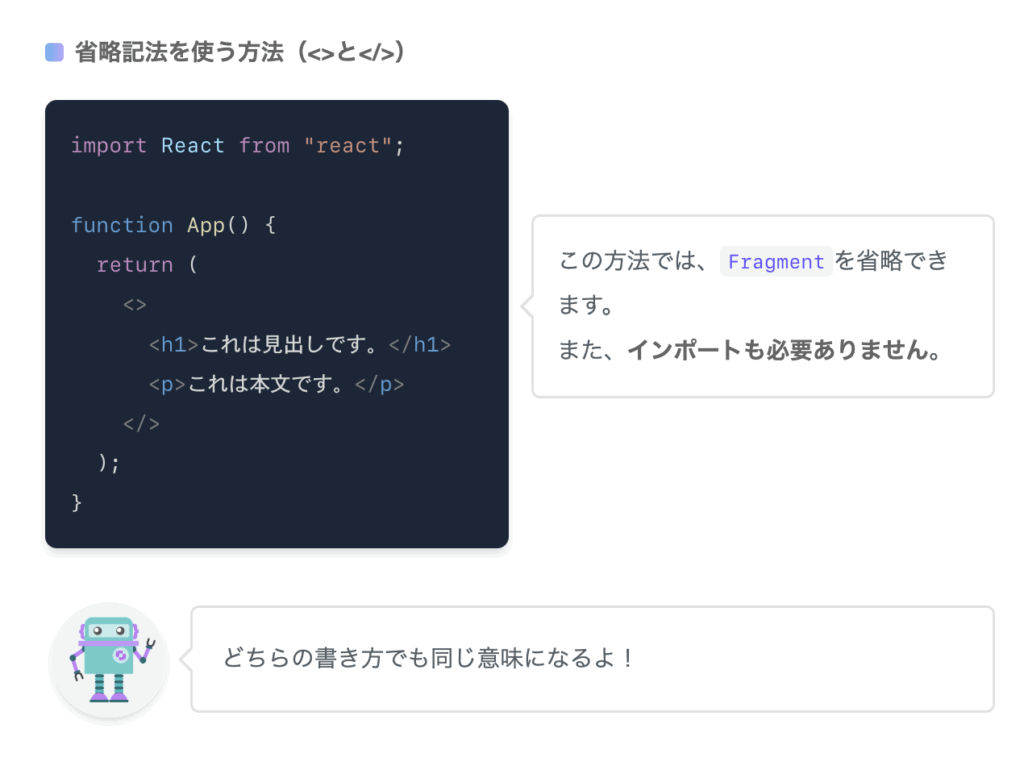Click the import React code line
Viewport: 1024px width, 774px height.
pyautogui.click(x=238, y=145)
